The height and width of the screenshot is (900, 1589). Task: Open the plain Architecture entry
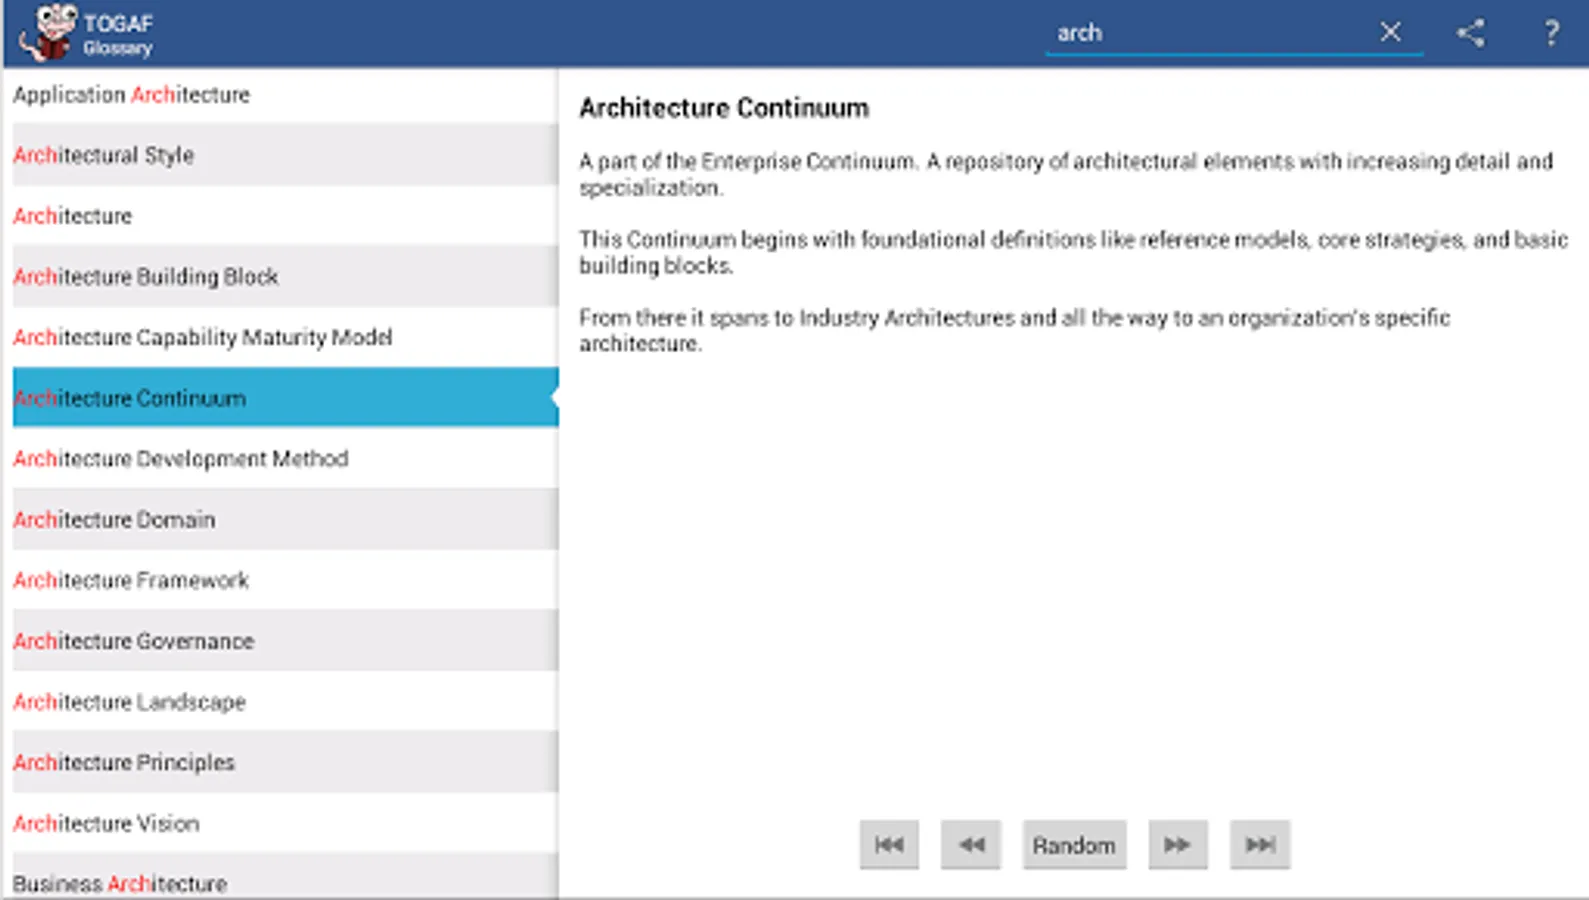(285, 216)
